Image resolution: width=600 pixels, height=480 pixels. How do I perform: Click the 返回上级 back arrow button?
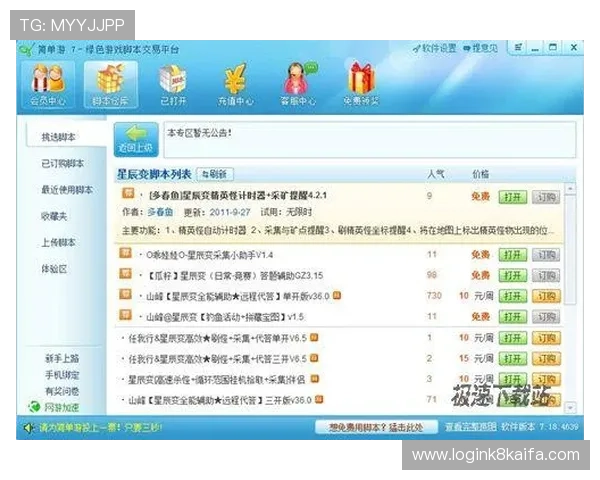pos(136,140)
